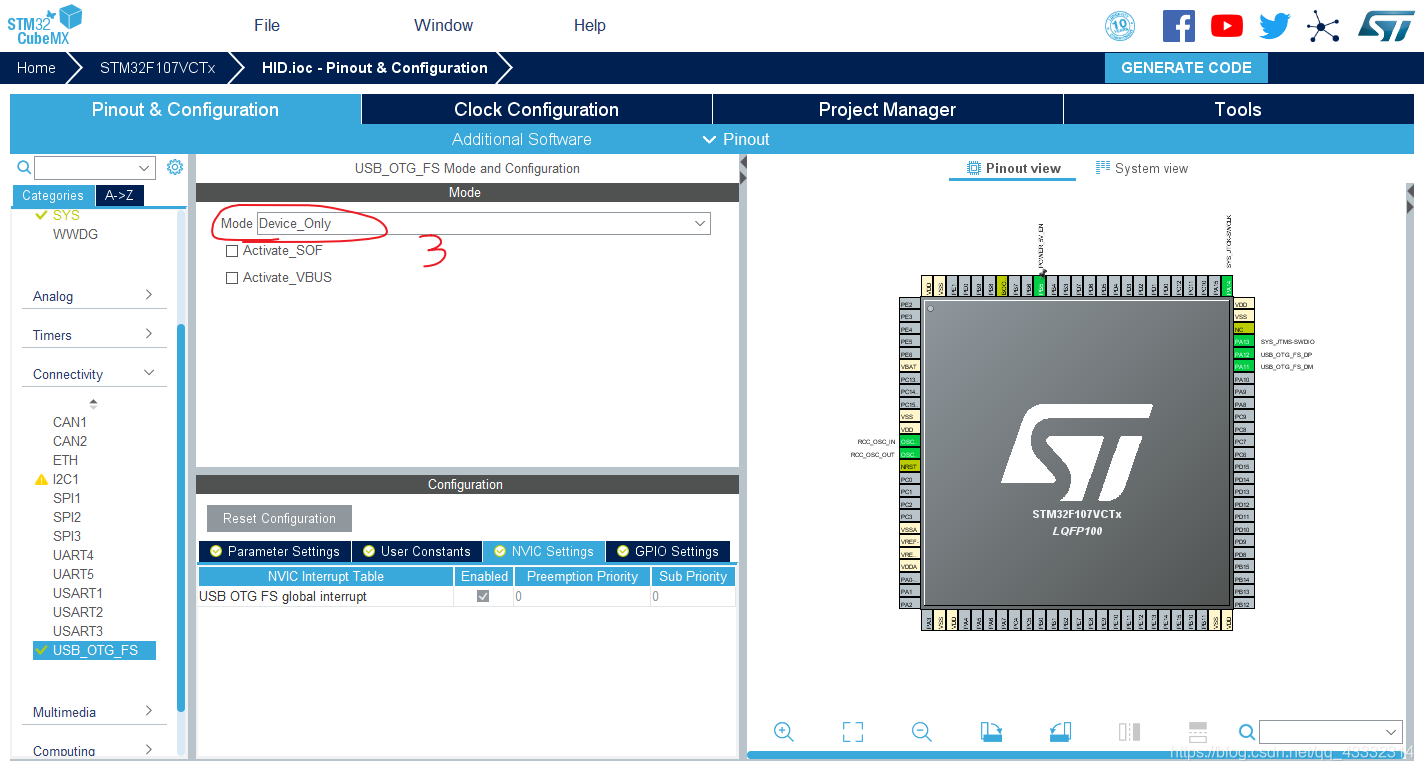This screenshot has width=1424, height=771.
Task: Expand the Analog category in sidebar
Action: click(94, 296)
